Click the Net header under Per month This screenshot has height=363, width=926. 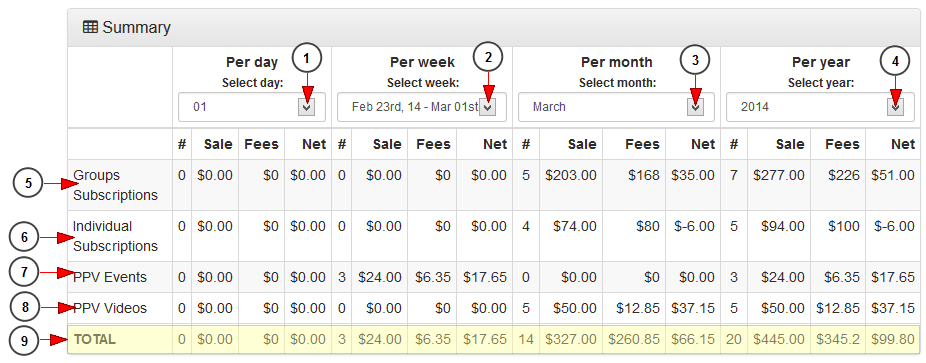703,144
